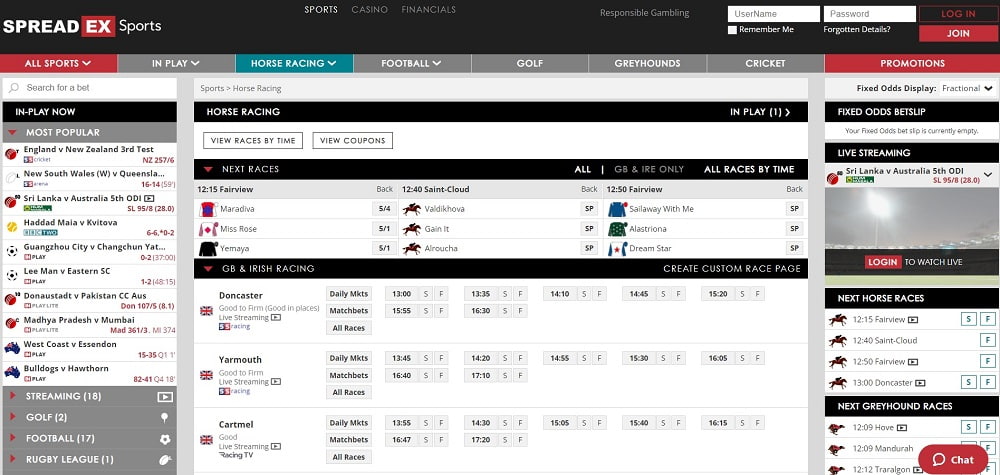Click View Races By Time button
Image resolution: width=1000 pixels, height=475 pixels.
(x=253, y=141)
